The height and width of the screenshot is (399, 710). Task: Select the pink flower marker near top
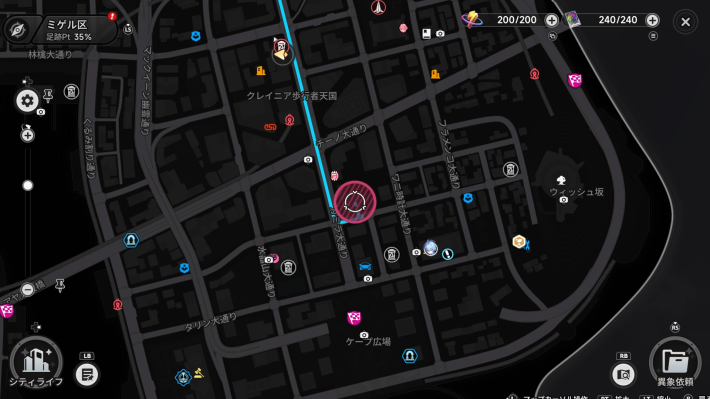[x=403, y=29]
